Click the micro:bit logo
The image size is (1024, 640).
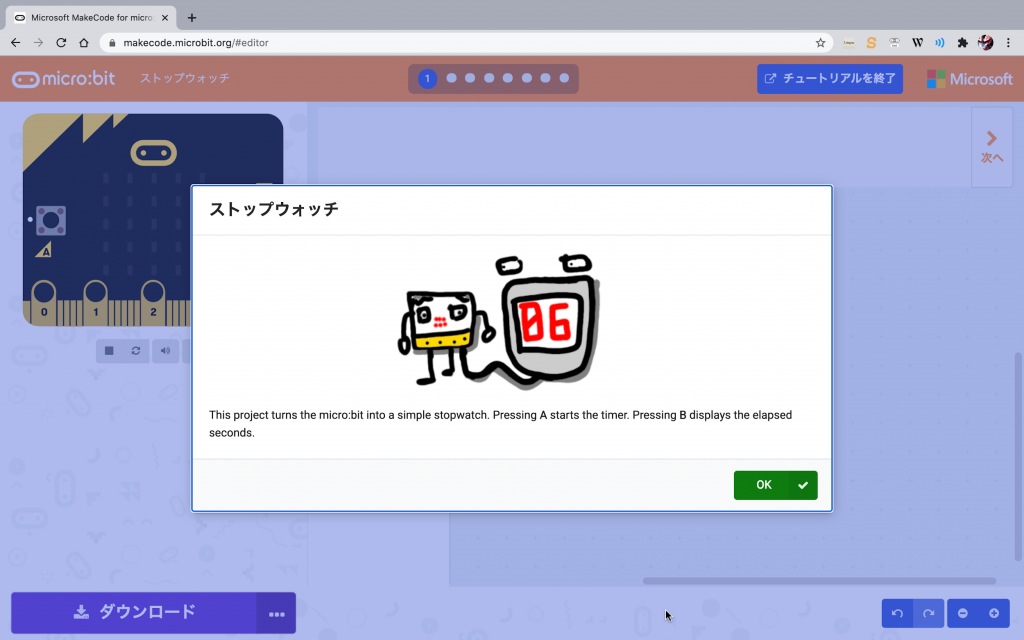click(67, 79)
